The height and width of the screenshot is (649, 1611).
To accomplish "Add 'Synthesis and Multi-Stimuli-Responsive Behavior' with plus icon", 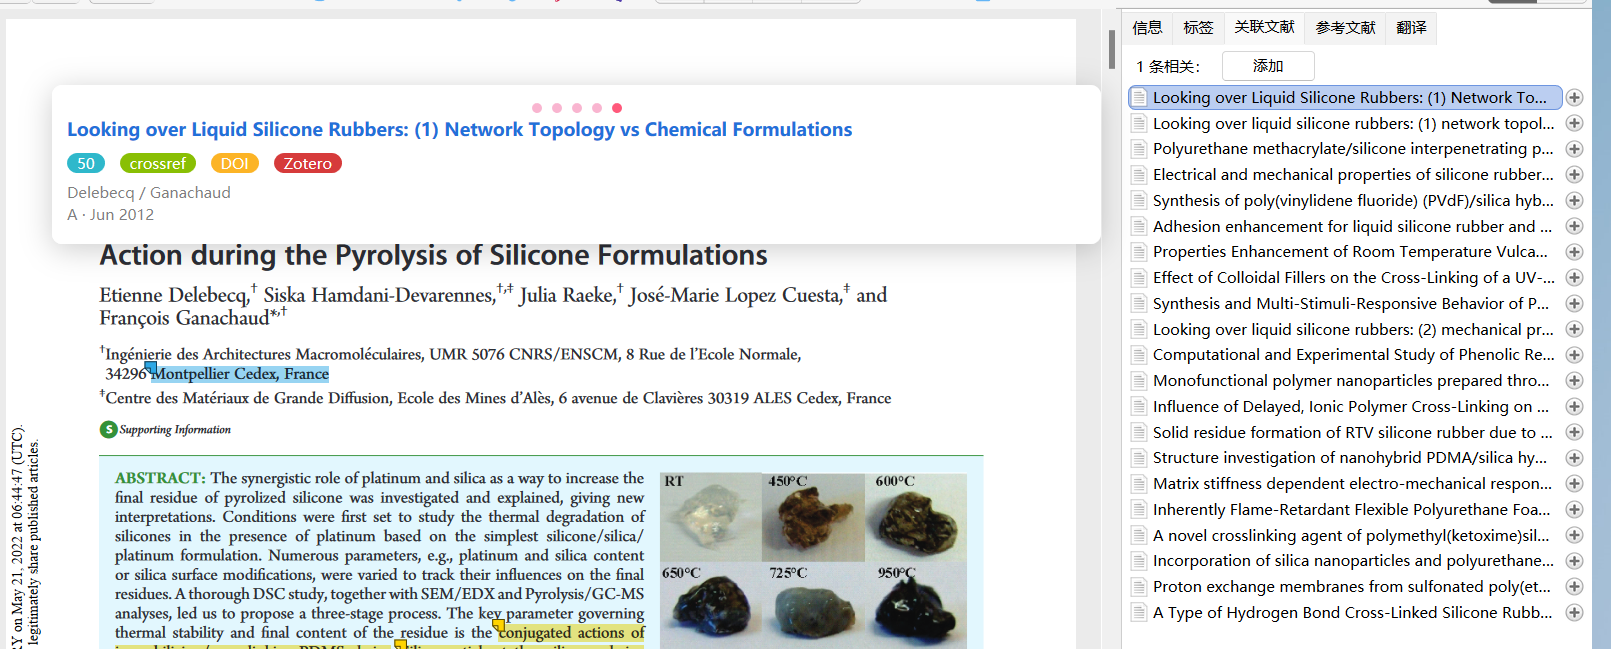I will (x=1574, y=304).
